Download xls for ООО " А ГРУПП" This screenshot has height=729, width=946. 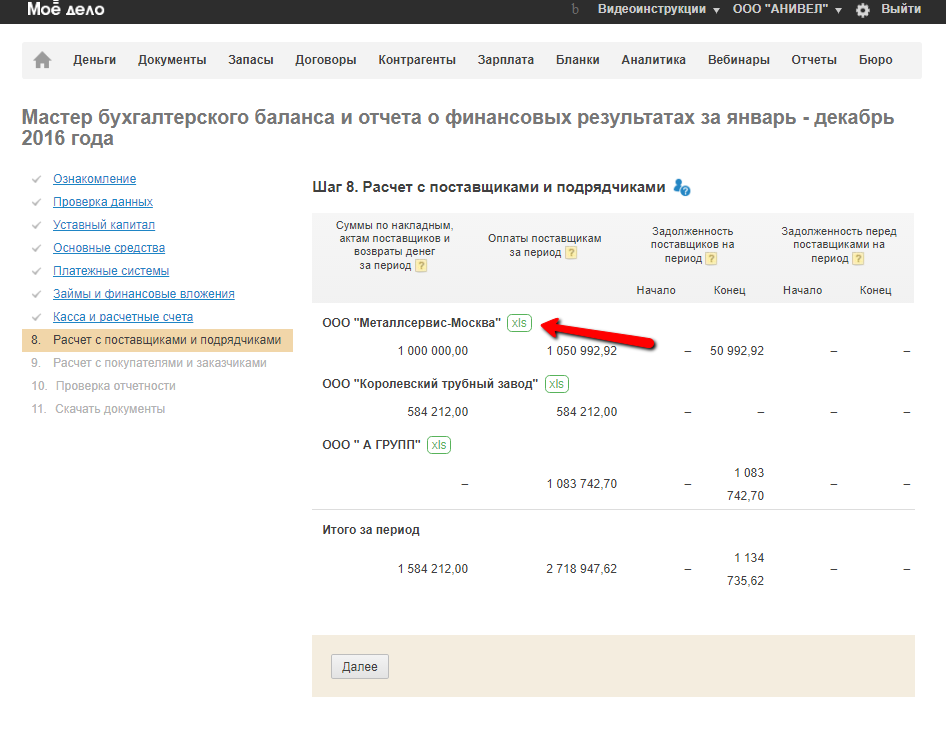pyautogui.click(x=439, y=445)
